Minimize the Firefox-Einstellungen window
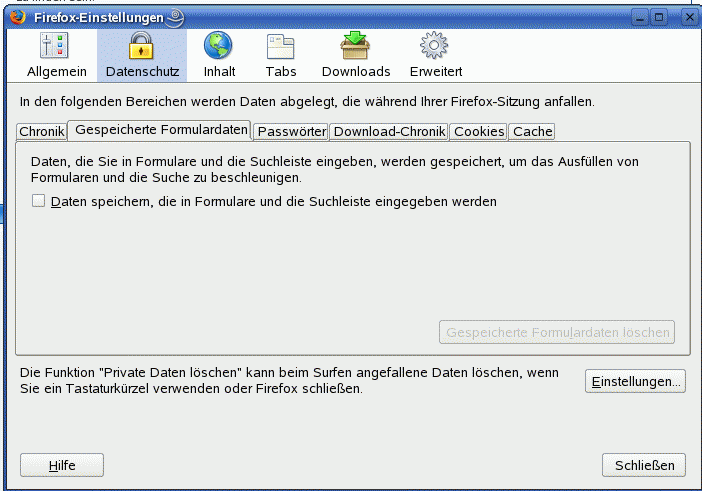702x491 pixels. 640,17
